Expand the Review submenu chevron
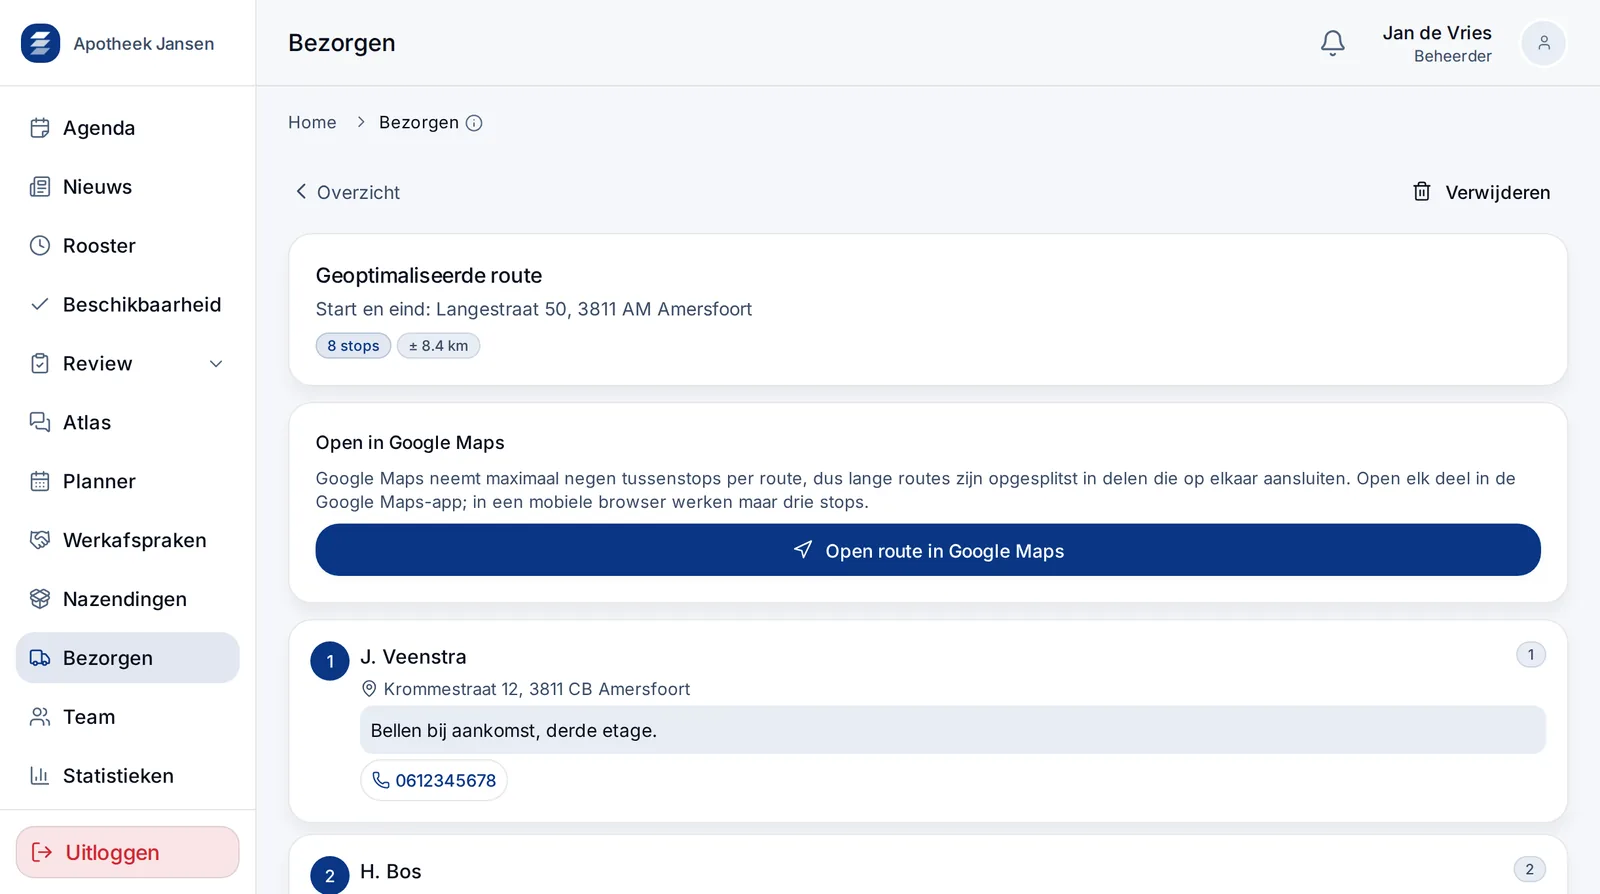The height and width of the screenshot is (894, 1600). point(216,364)
